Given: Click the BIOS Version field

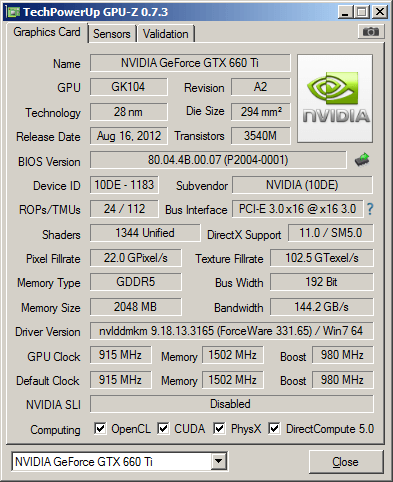Looking at the screenshot, I should (218, 160).
